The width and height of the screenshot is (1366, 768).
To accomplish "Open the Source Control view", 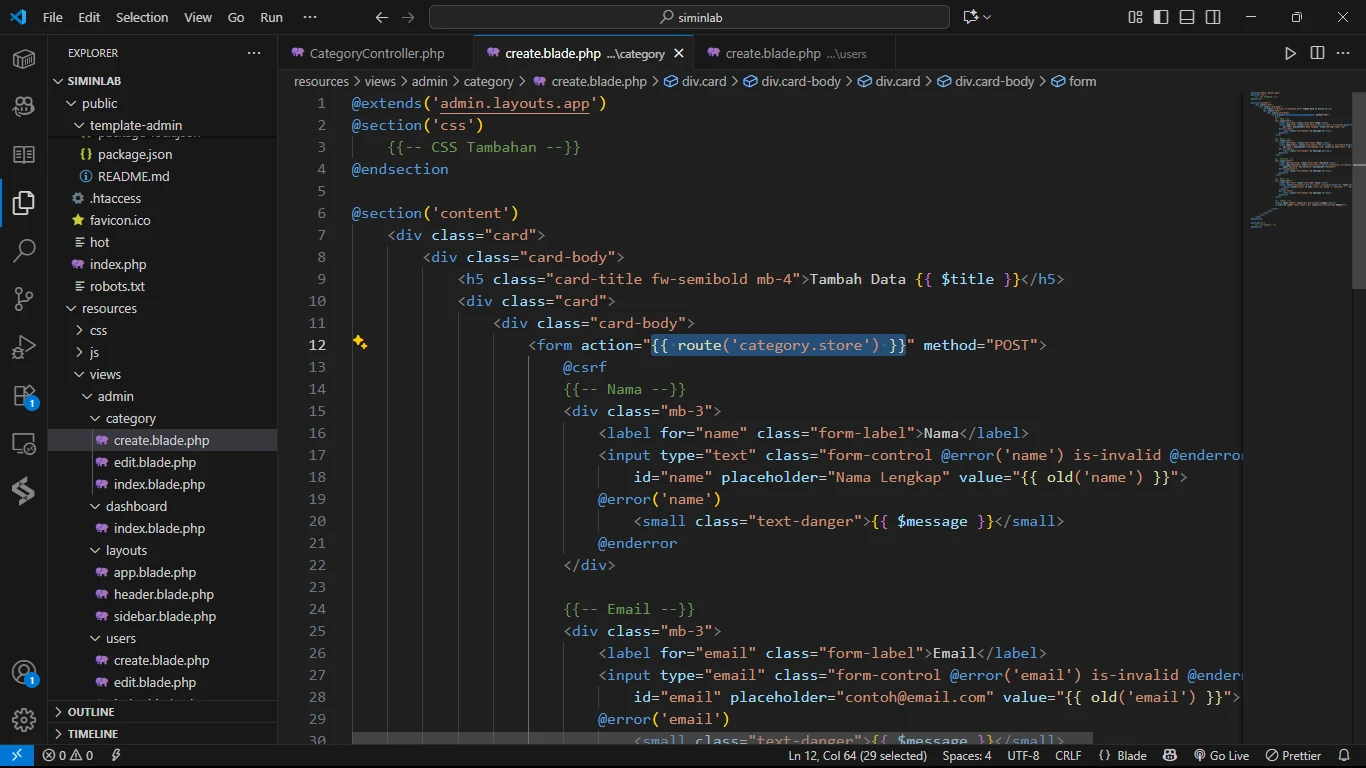I will pos(24,299).
